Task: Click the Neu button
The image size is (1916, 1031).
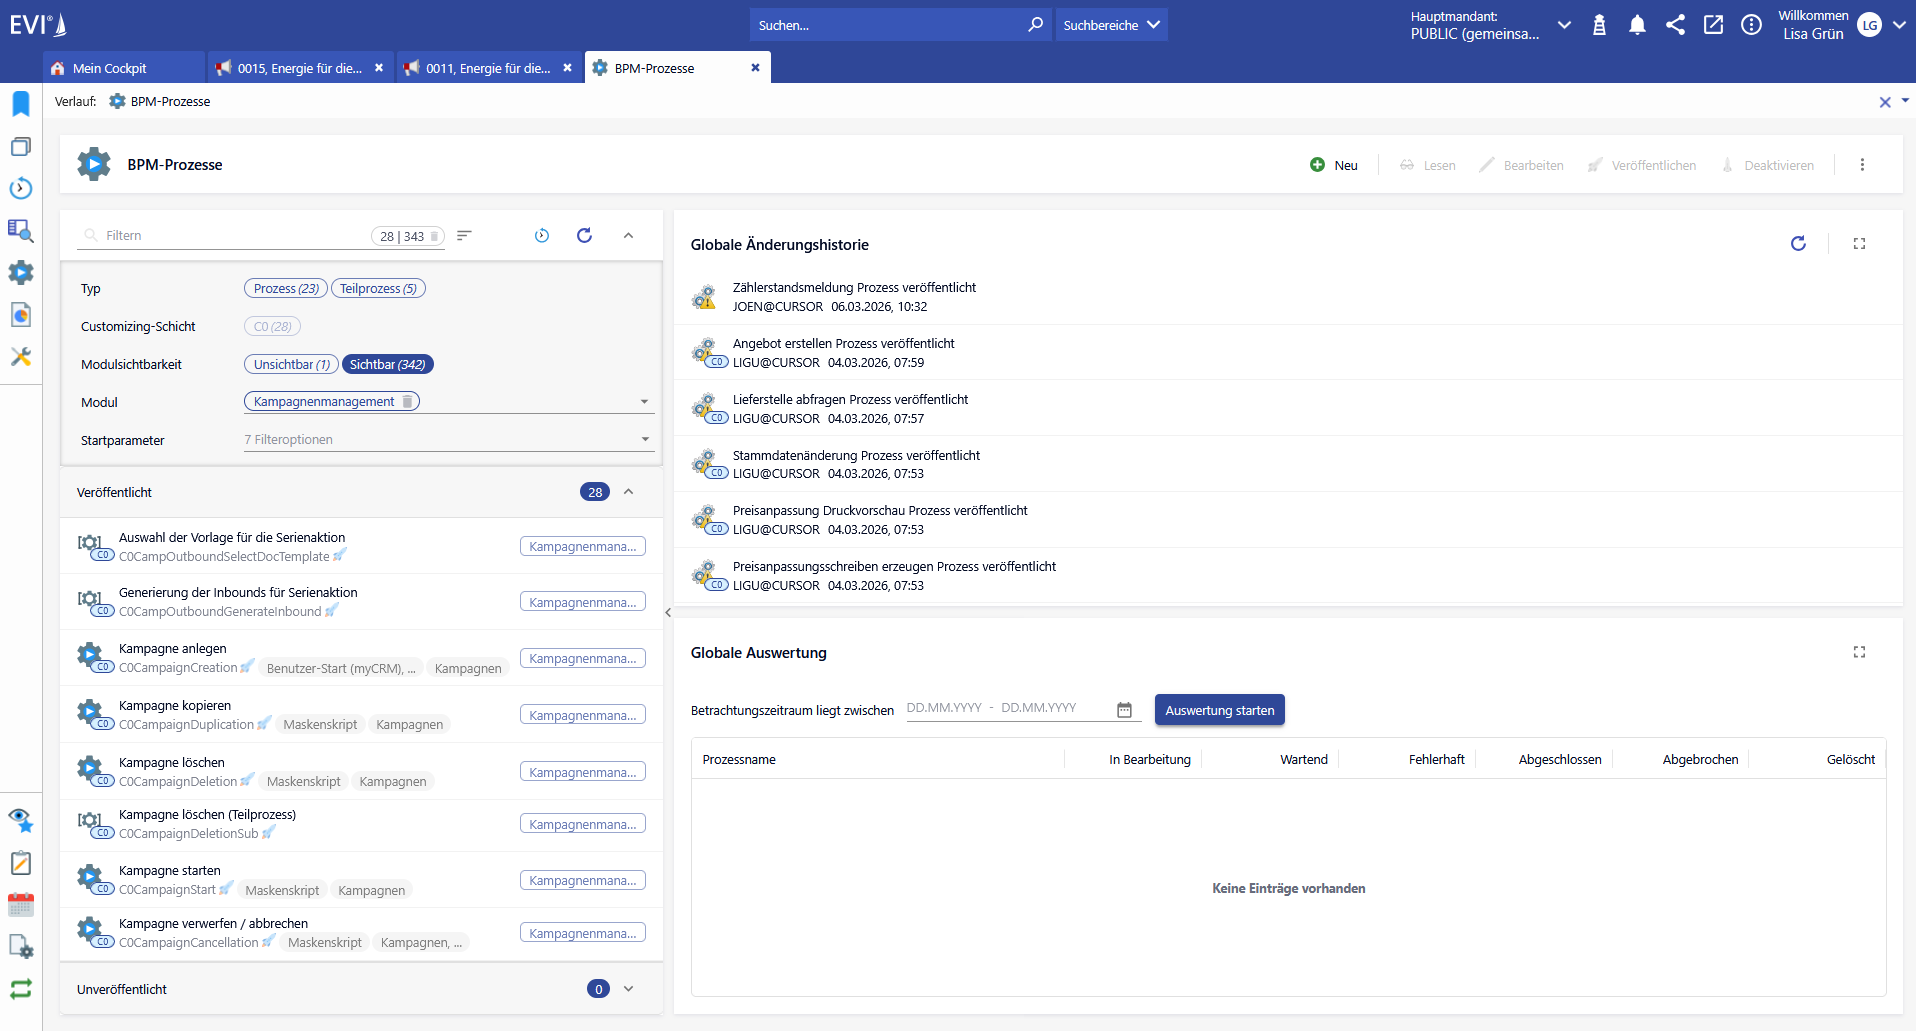Action: (x=1335, y=166)
